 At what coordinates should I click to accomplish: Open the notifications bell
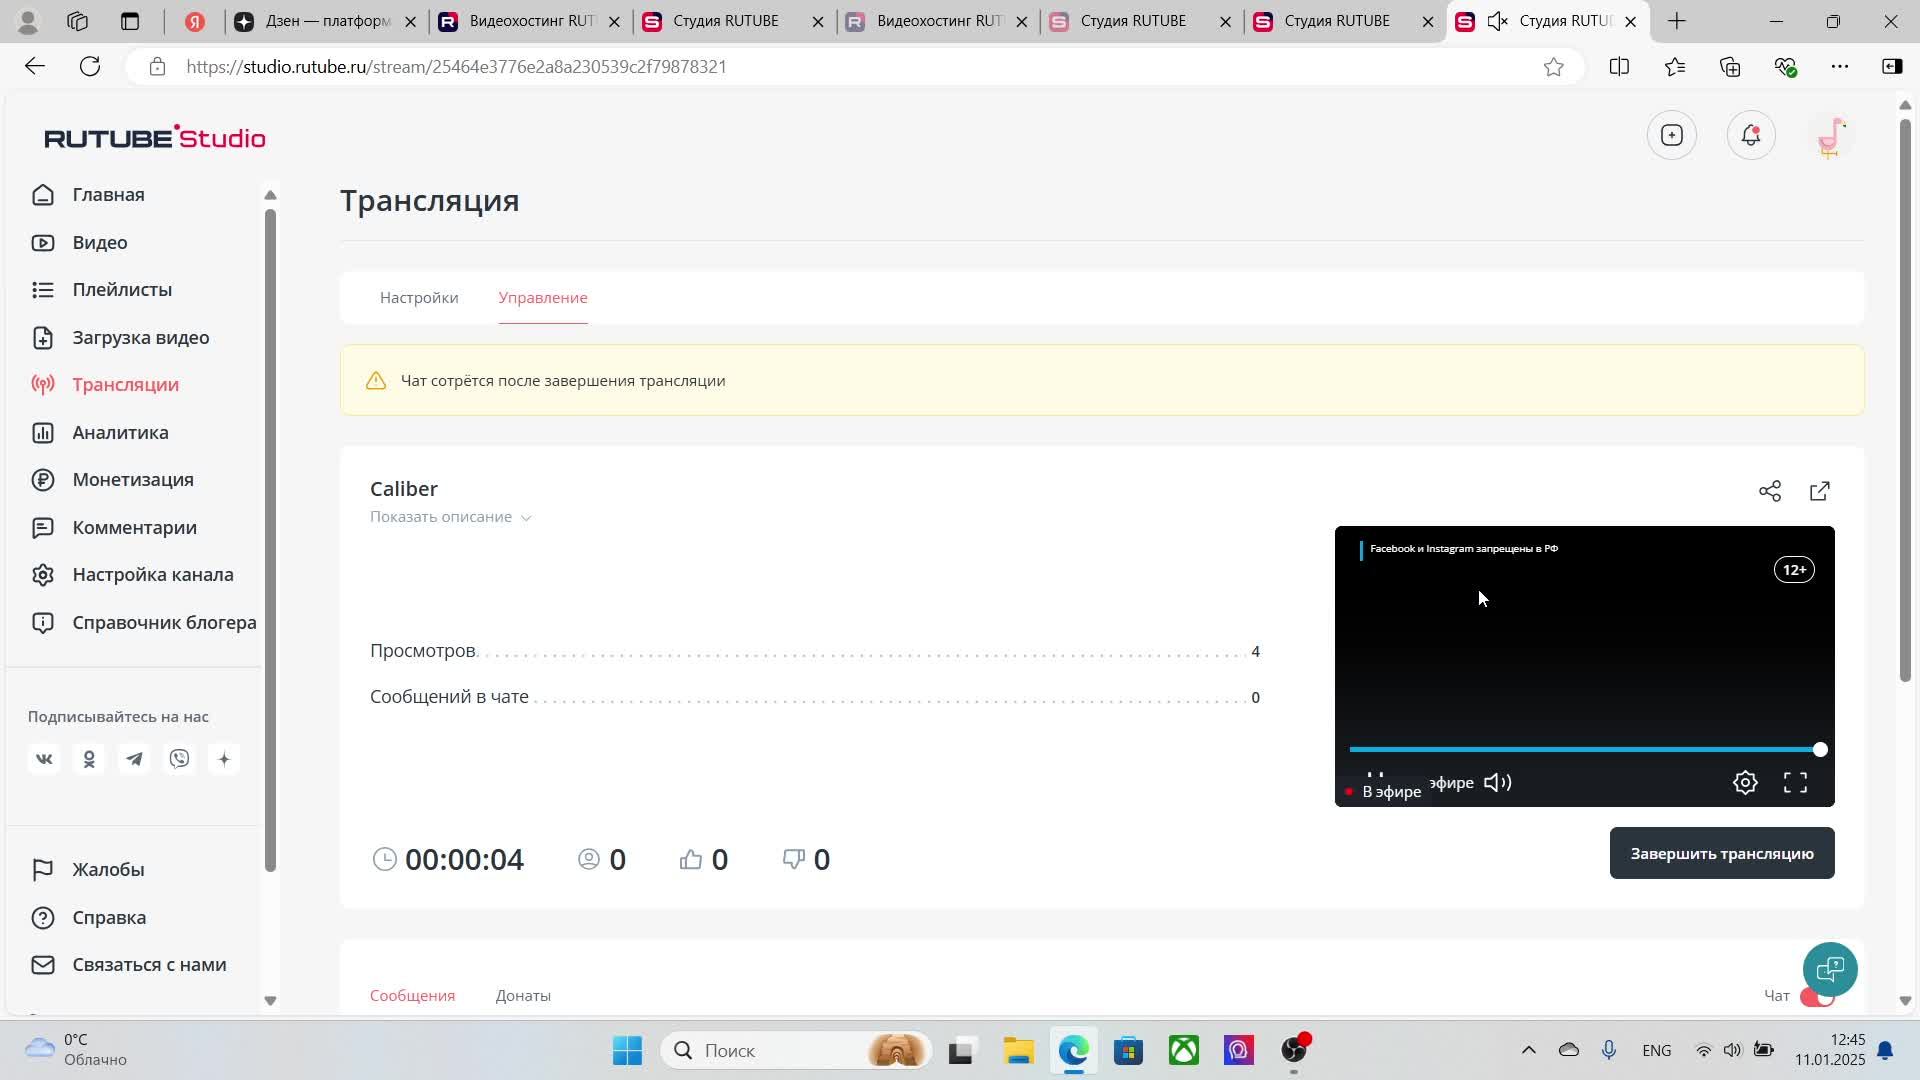pos(1750,136)
